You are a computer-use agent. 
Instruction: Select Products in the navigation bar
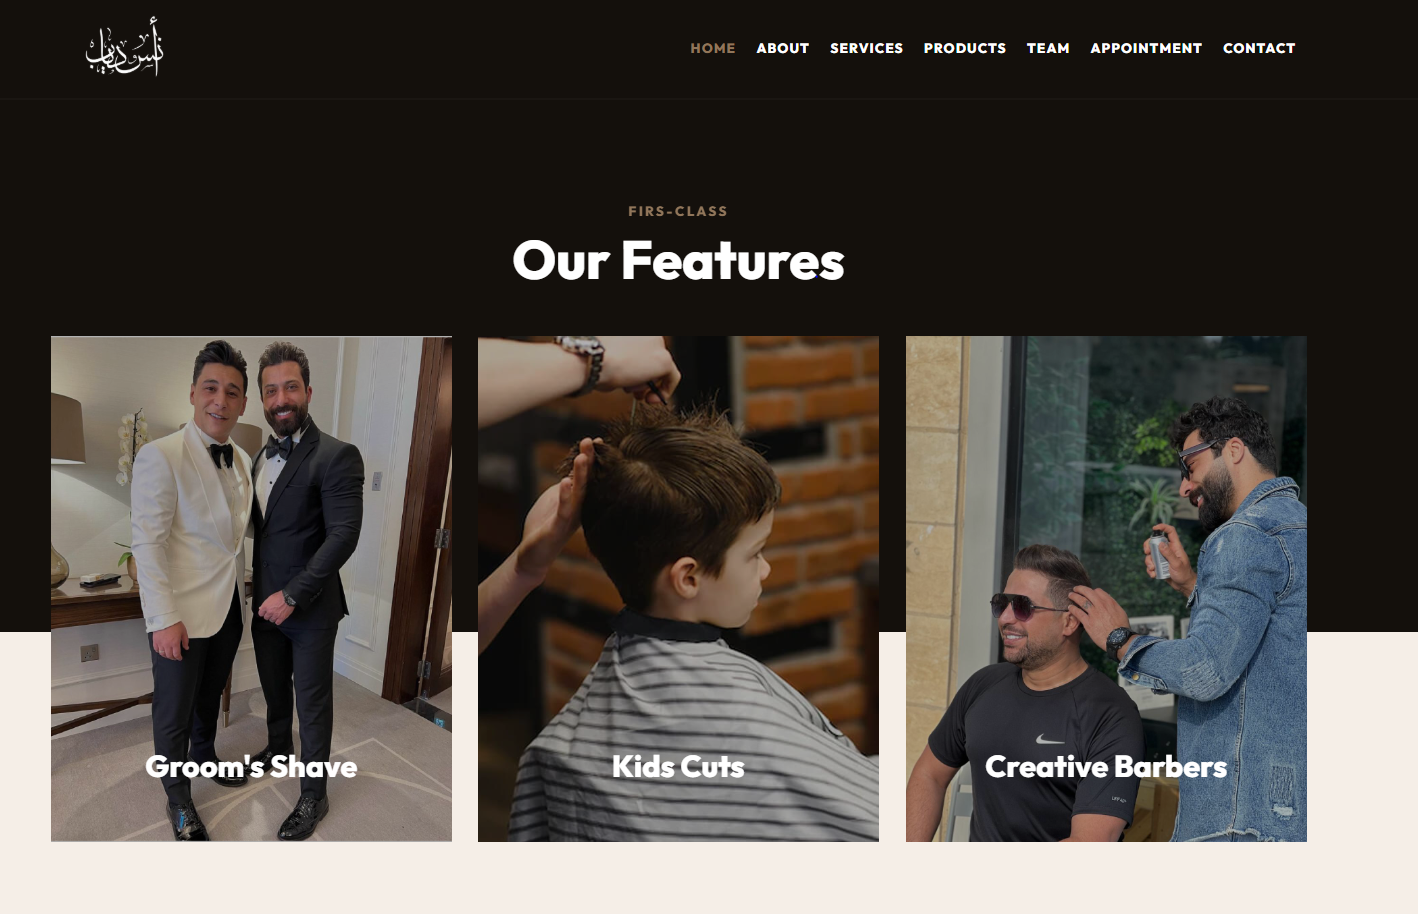(964, 48)
